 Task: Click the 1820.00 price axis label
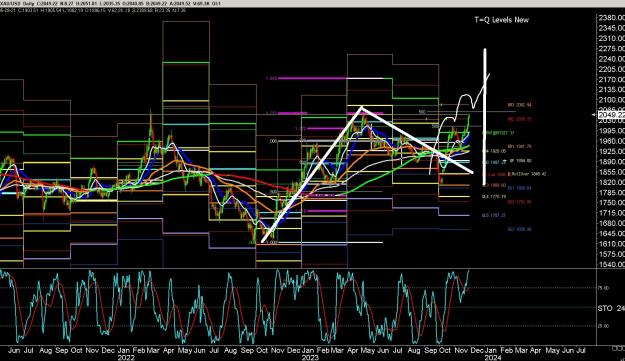[x=611, y=182]
